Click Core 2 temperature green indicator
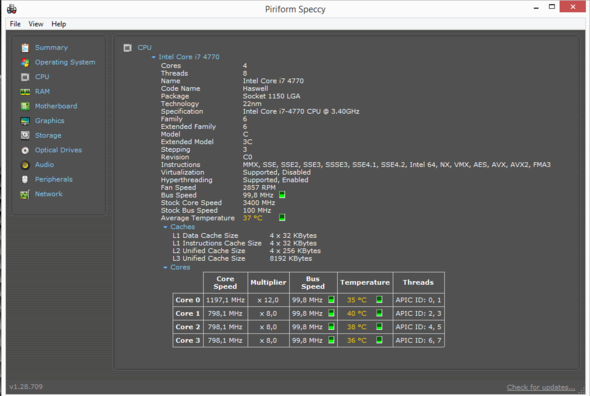This screenshot has width=590, height=396. pyautogui.click(x=379, y=327)
